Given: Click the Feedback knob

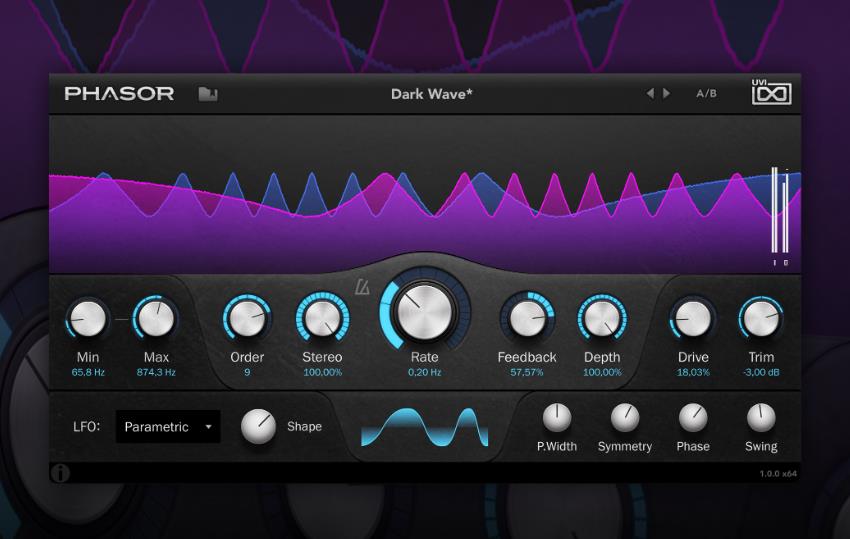Looking at the screenshot, I should 527,318.
